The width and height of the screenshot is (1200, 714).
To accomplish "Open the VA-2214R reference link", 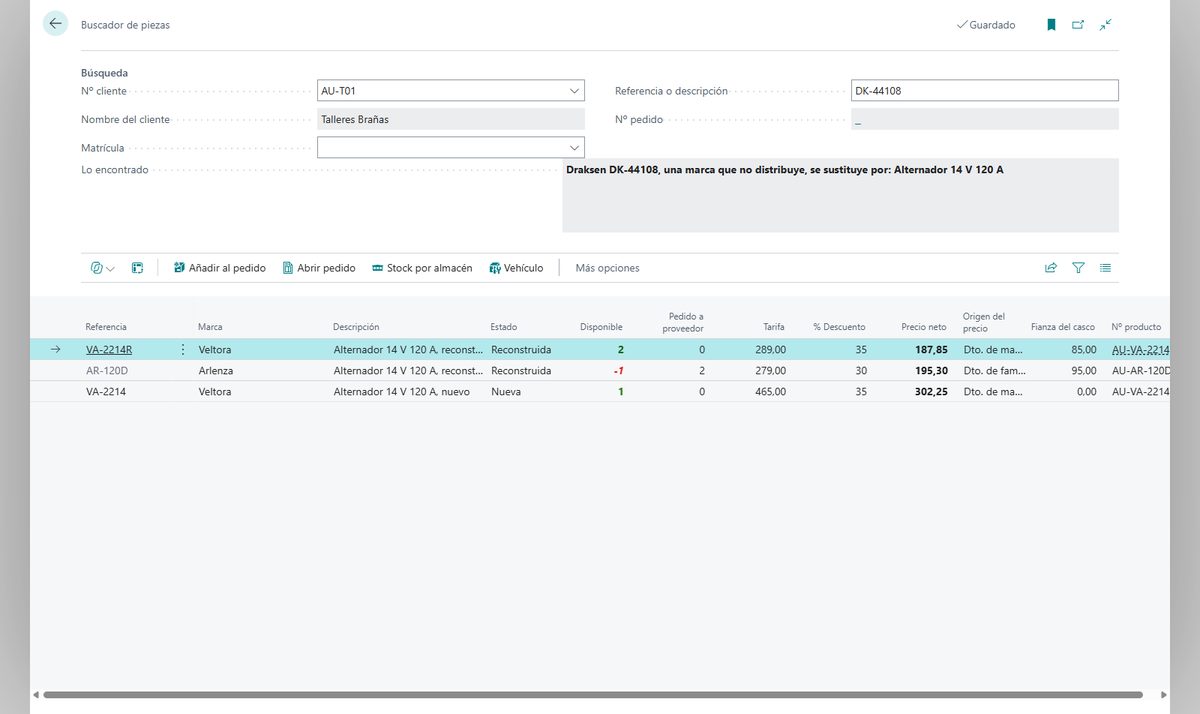I will (109, 350).
